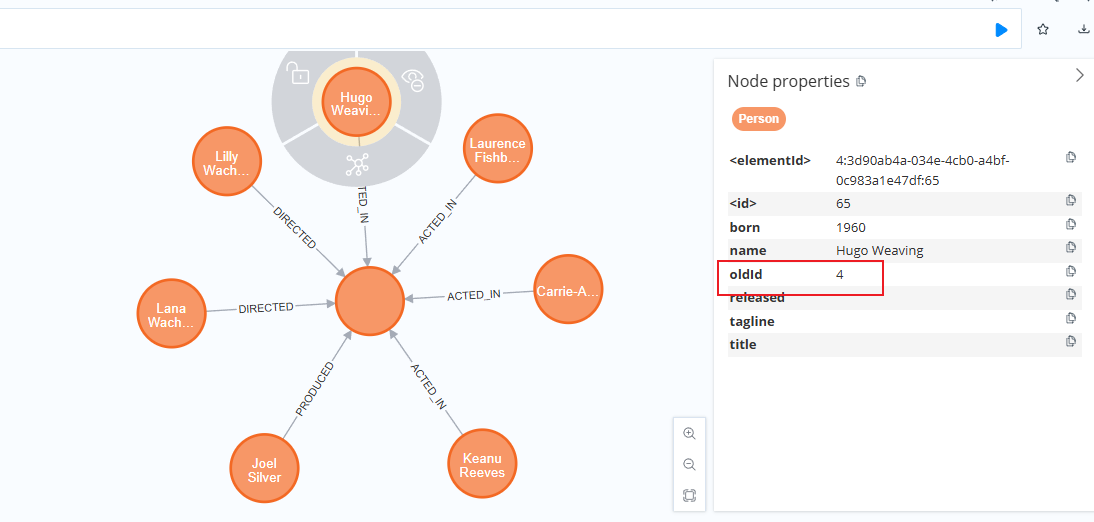Image resolution: width=1094 pixels, height=522 pixels.
Task: Zoom out of the graph
Action: [689, 465]
